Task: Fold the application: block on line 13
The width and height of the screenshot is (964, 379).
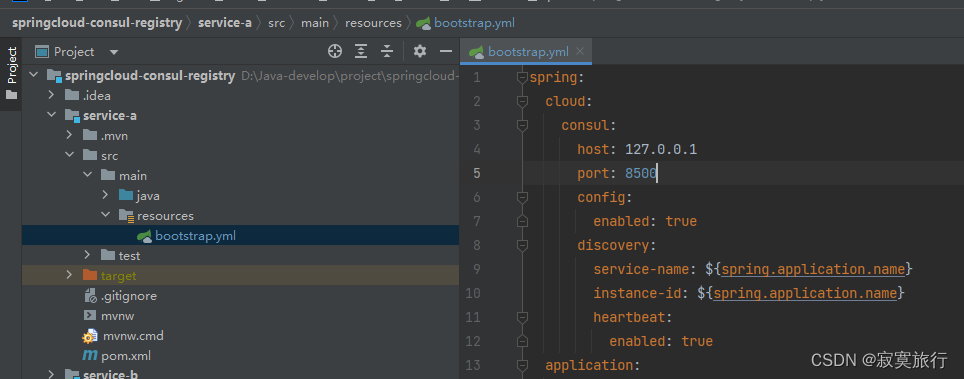Action: coord(523,365)
